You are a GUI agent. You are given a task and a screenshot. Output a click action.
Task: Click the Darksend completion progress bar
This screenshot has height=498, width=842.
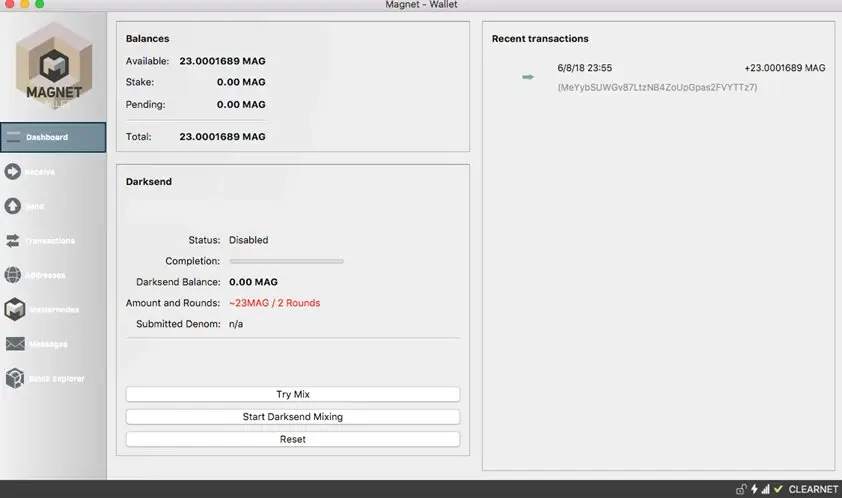click(x=286, y=261)
